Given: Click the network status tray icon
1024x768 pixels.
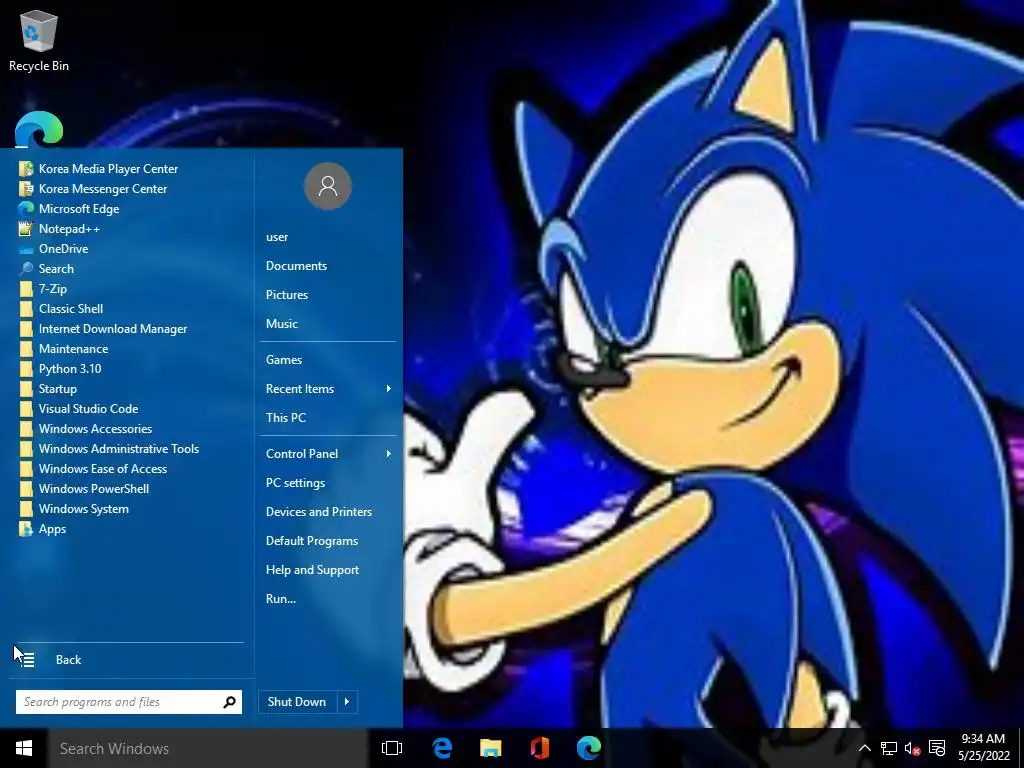Looking at the screenshot, I should pyautogui.click(x=888, y=748).
